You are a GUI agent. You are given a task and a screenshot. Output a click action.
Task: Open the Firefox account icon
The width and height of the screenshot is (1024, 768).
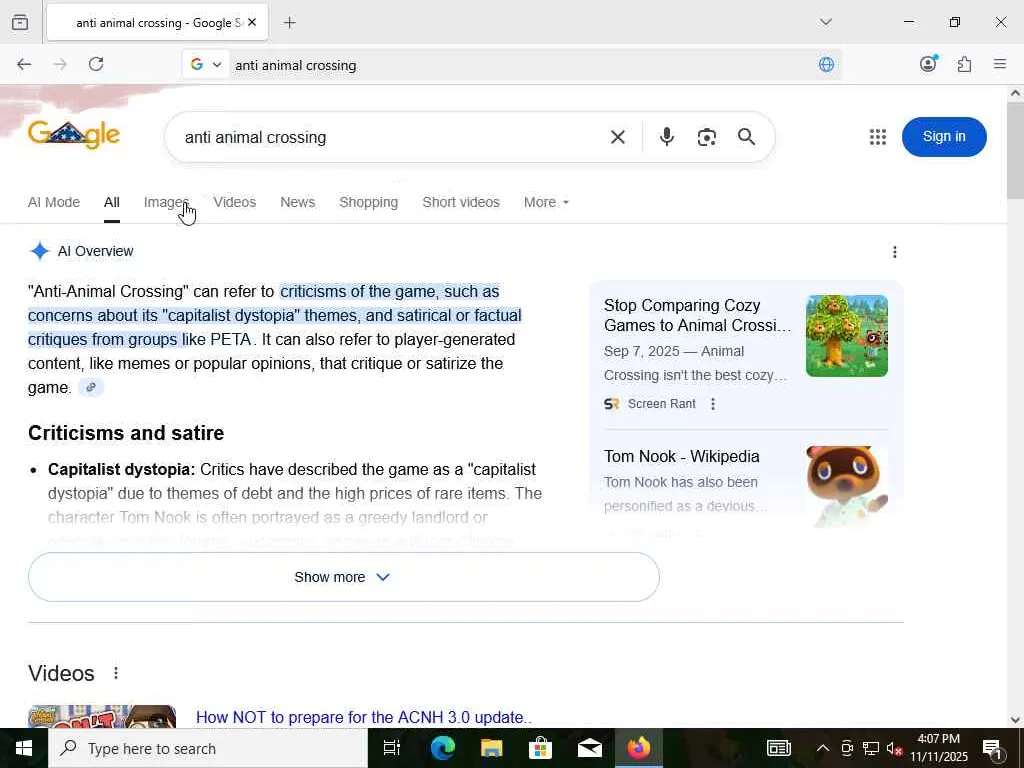pyautogui.click(x=928, y=64)
